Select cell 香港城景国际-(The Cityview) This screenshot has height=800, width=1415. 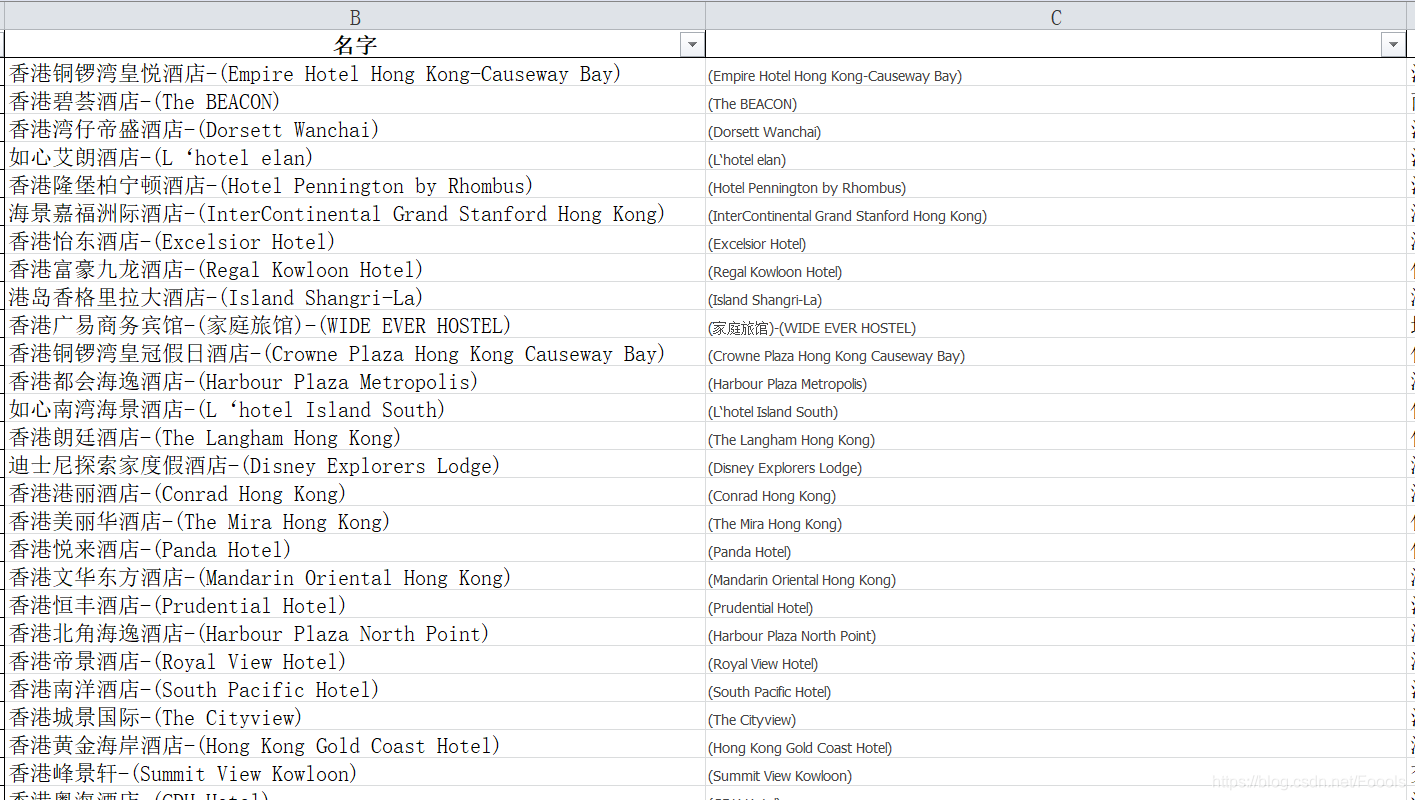[x=355, y=717]
